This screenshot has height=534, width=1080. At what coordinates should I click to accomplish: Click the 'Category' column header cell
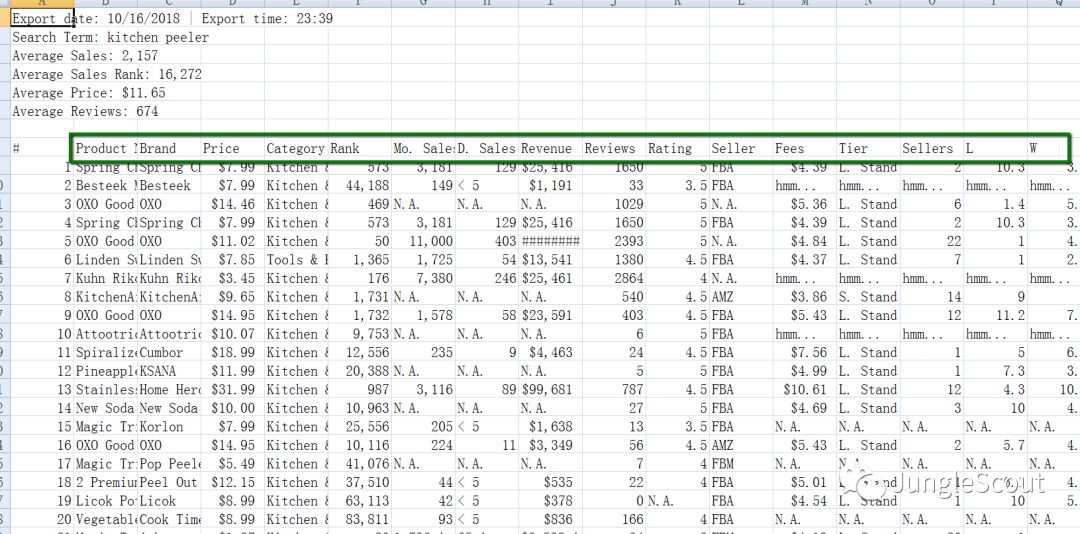pos(296,148)
